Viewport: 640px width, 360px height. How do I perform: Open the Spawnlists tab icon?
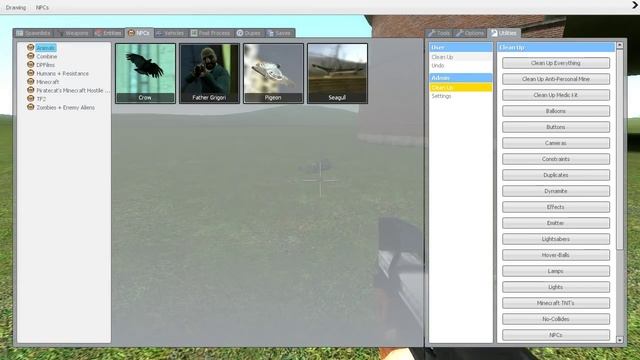[20, 33]
